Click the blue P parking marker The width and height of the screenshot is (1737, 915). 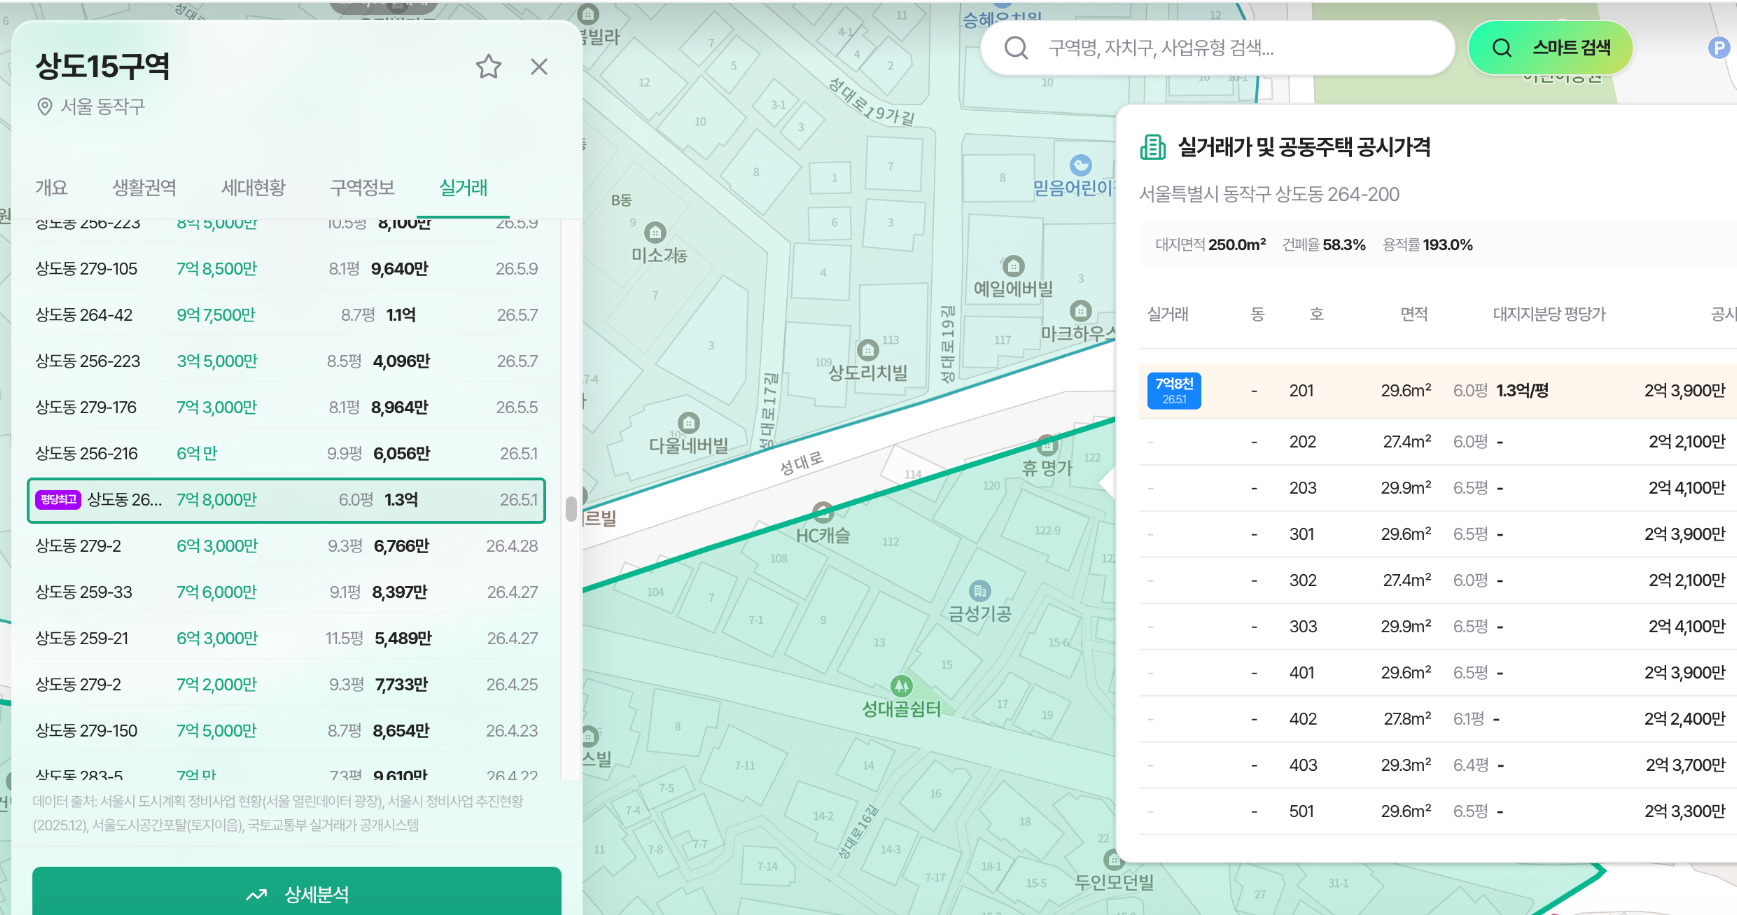(1719, 48)
